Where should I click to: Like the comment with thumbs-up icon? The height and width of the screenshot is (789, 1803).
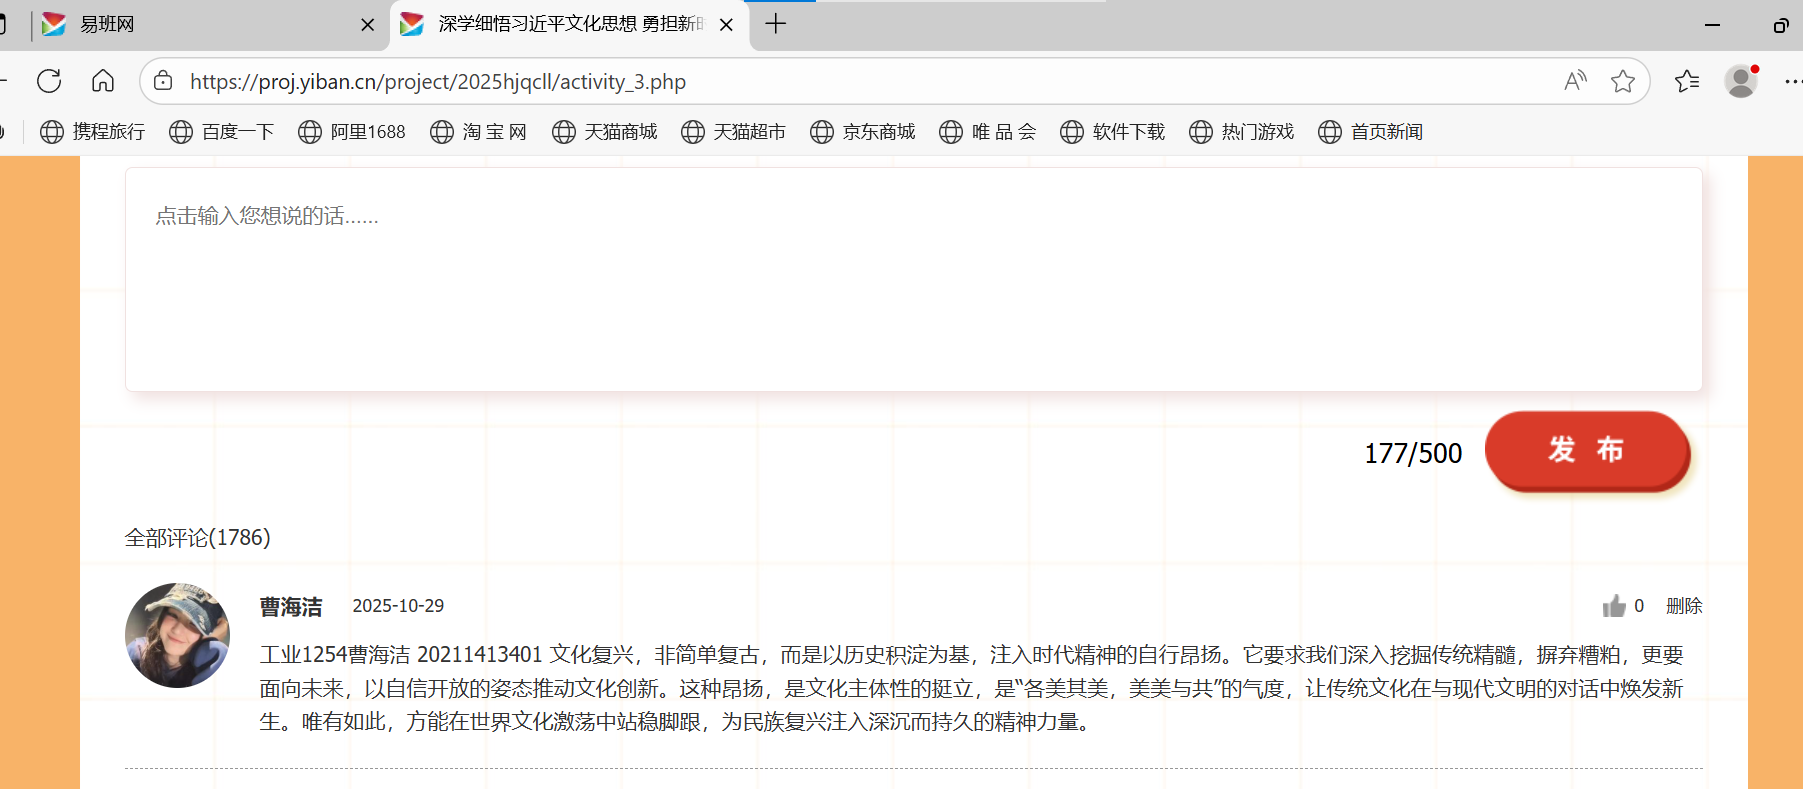point(1613,606)
